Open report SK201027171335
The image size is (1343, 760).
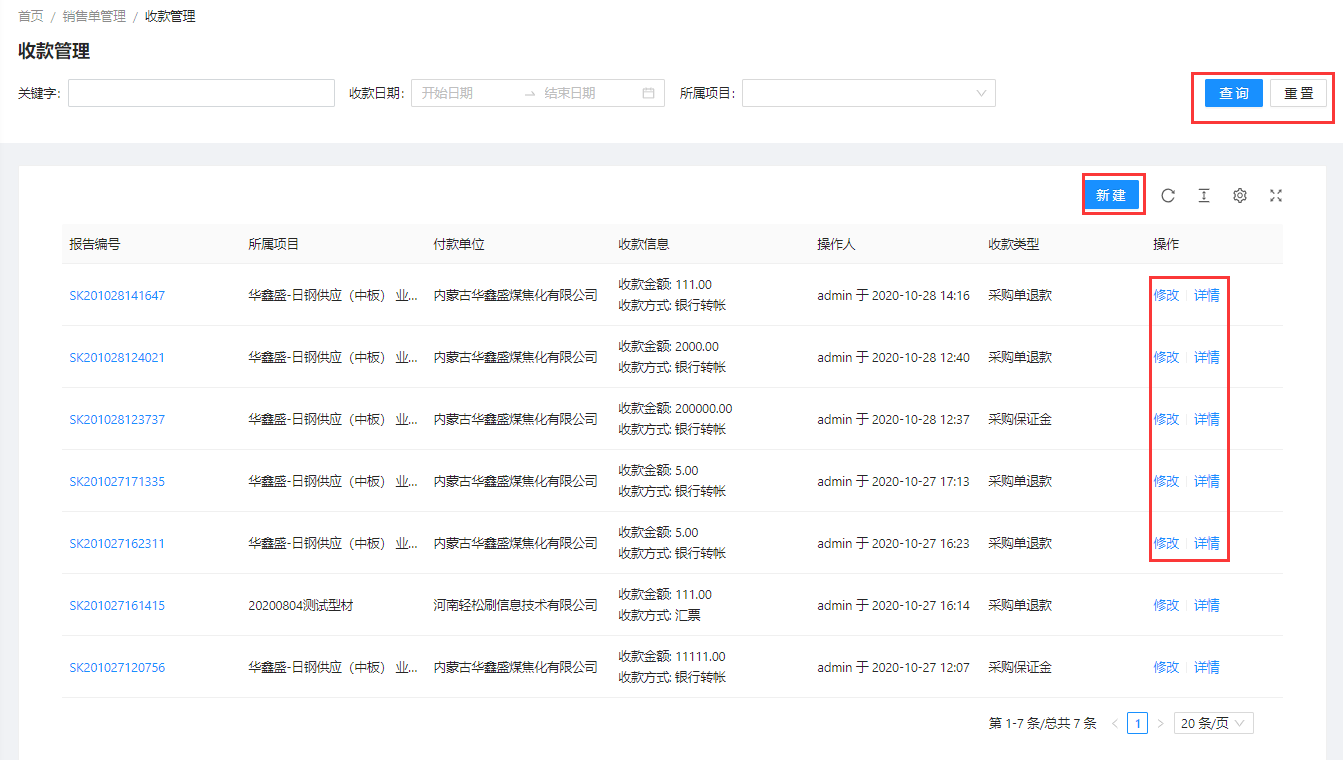pyautogui.click(x=117, y=482)
